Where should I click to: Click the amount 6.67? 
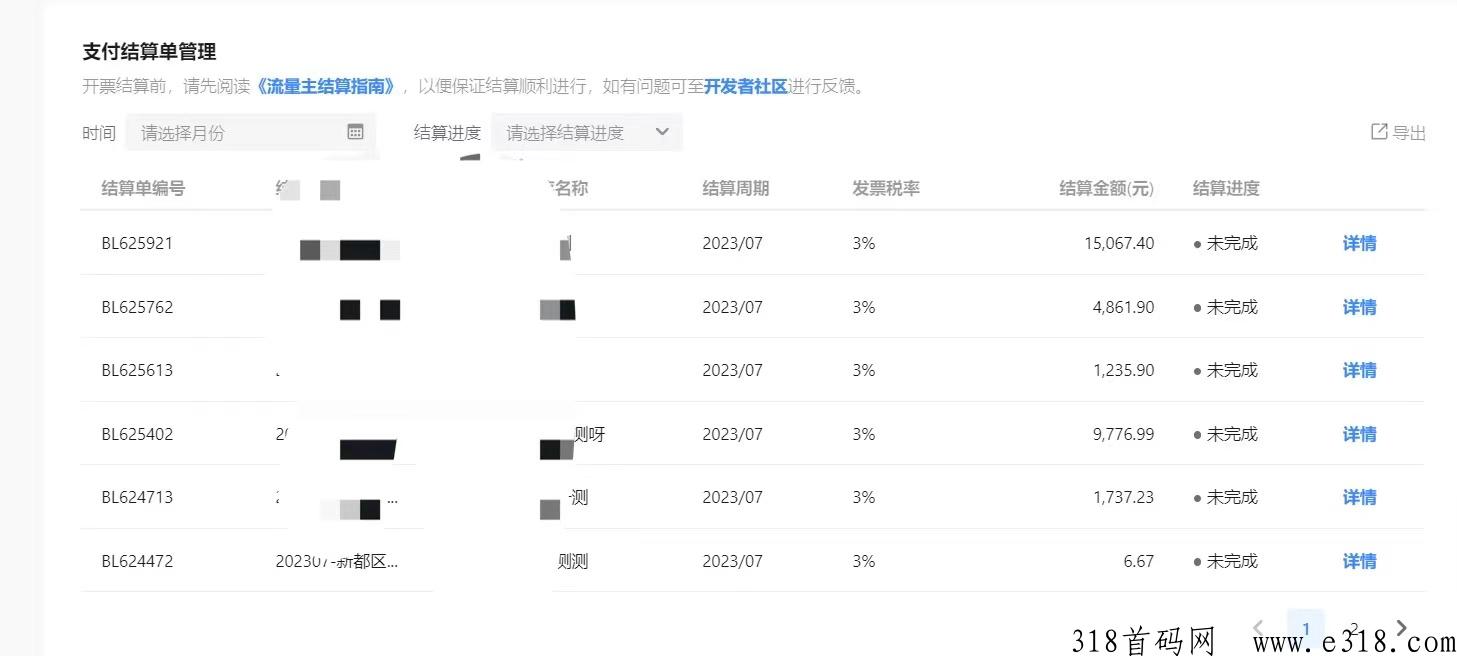pyautogui.click(x=1138, y=561)
